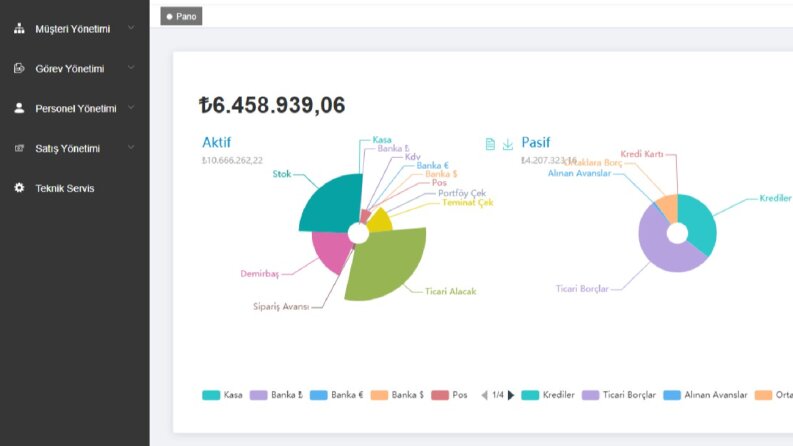The width and height of the screenshot is (793, 446).
Task: Click the Alınan Avanslar chart label
Action: coord(580,173)
